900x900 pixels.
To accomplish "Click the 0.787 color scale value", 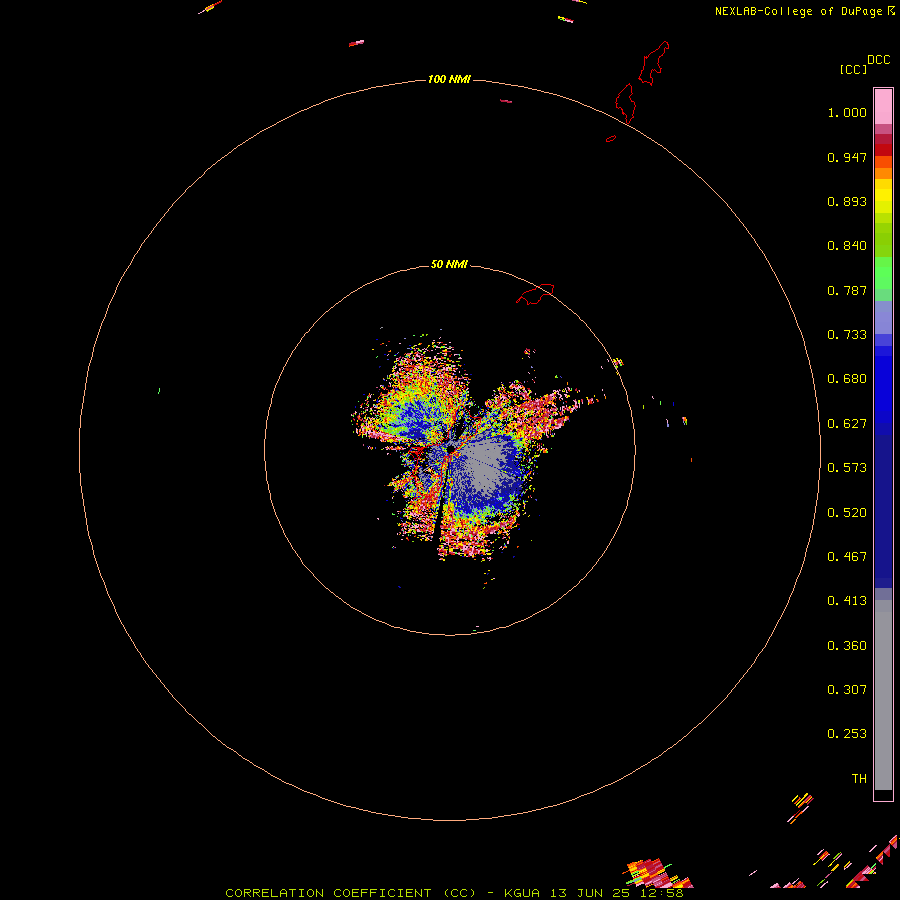I will point(847,290).
